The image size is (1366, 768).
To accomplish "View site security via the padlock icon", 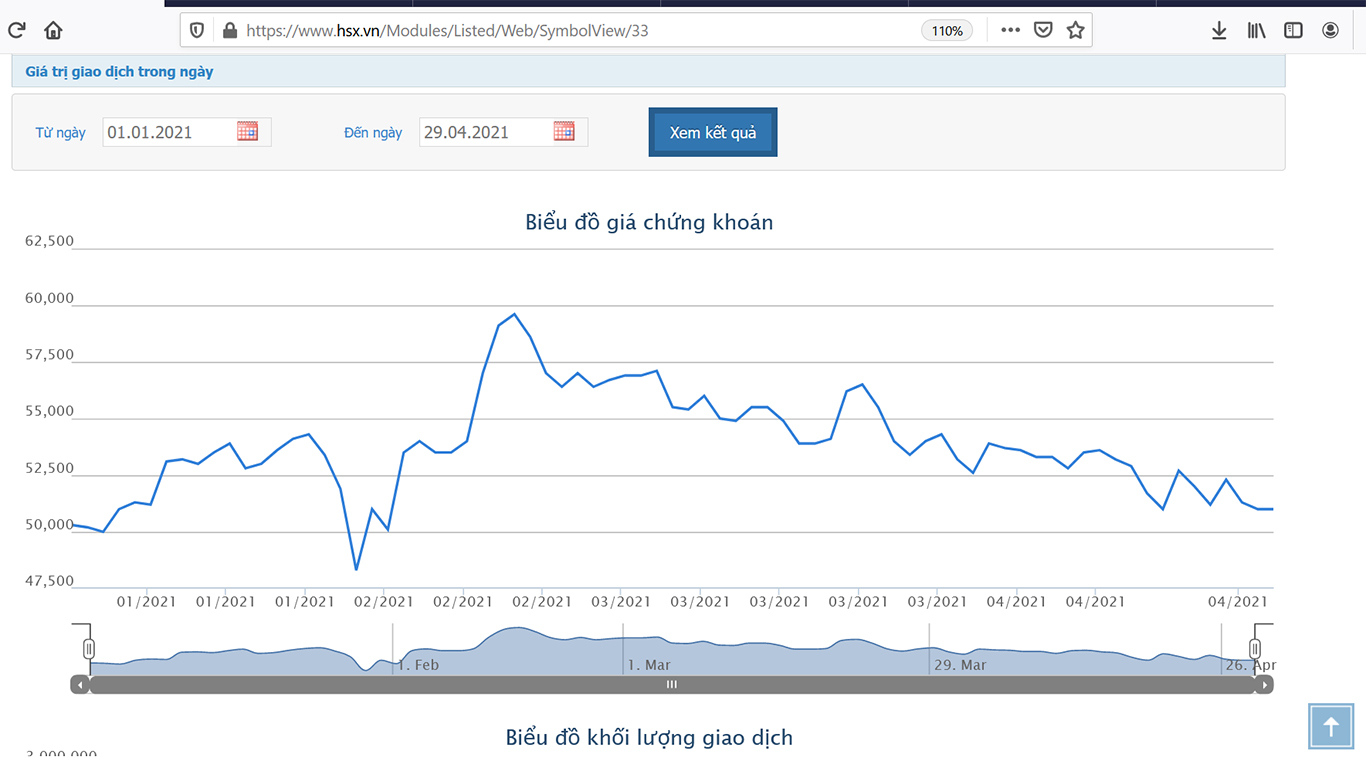I will tap(230, 30).
